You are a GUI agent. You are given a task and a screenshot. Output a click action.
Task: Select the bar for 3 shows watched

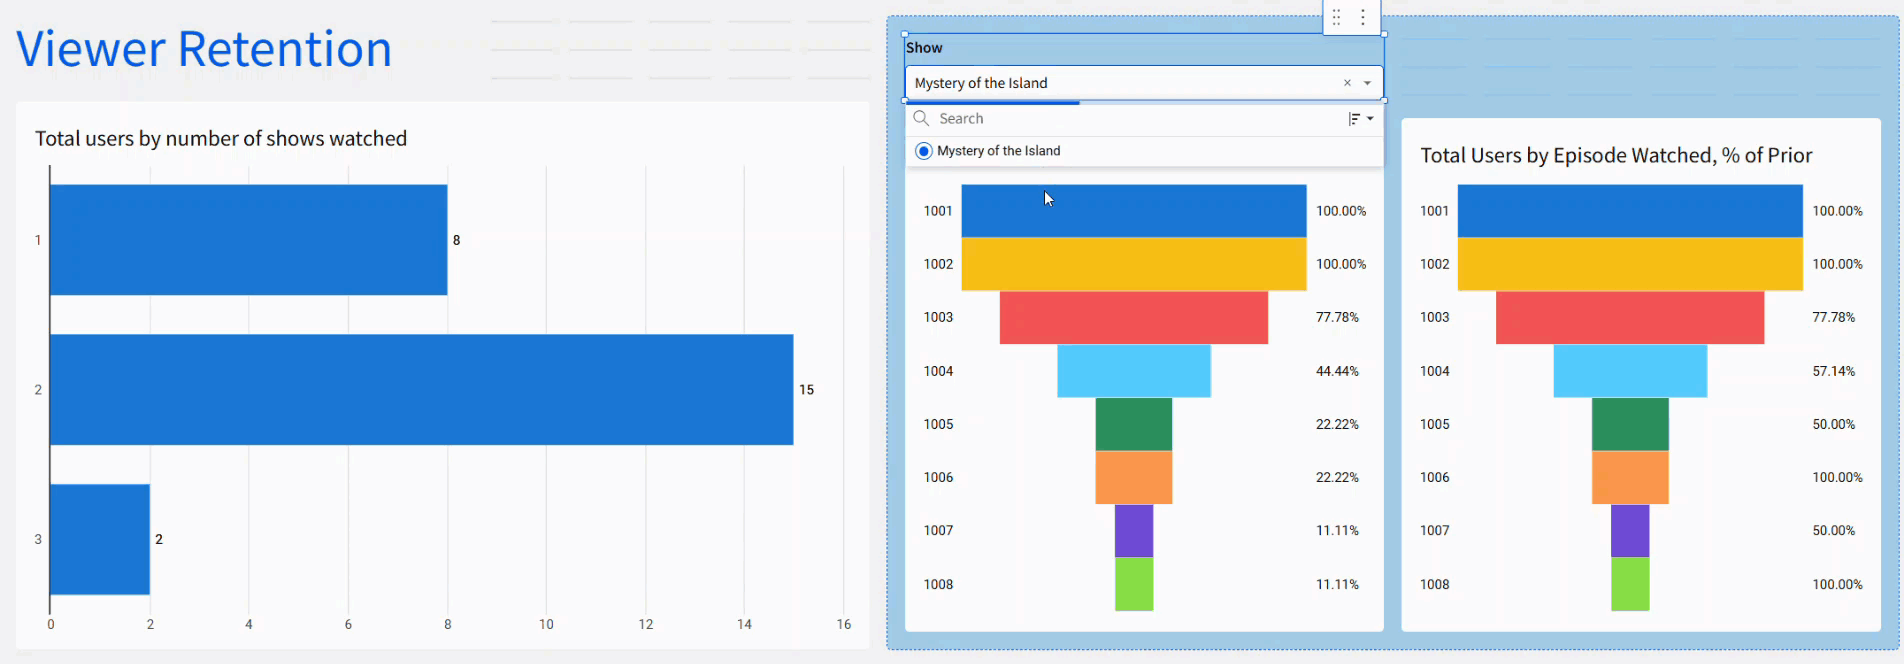click(x=100, y=539)
